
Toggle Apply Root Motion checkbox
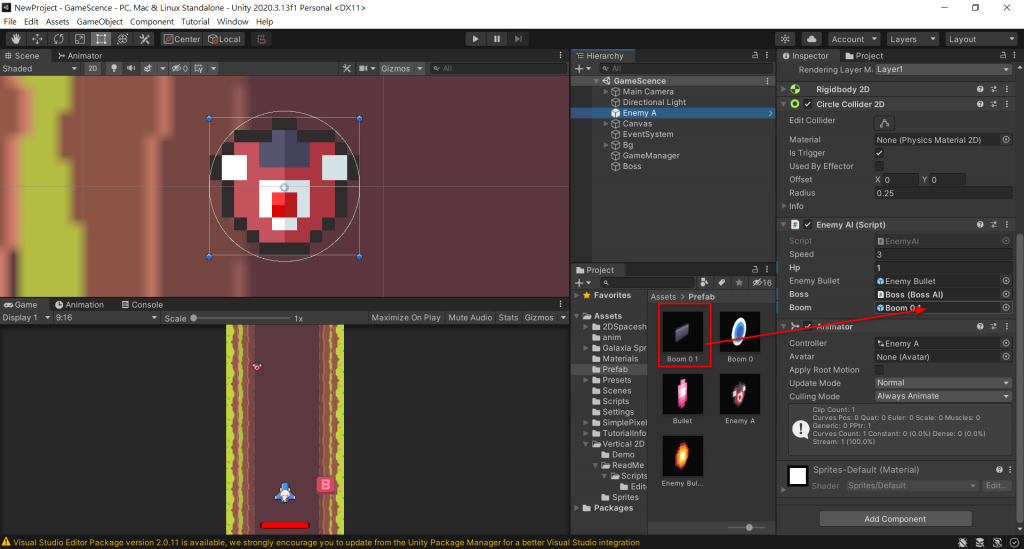click(880, 370)
